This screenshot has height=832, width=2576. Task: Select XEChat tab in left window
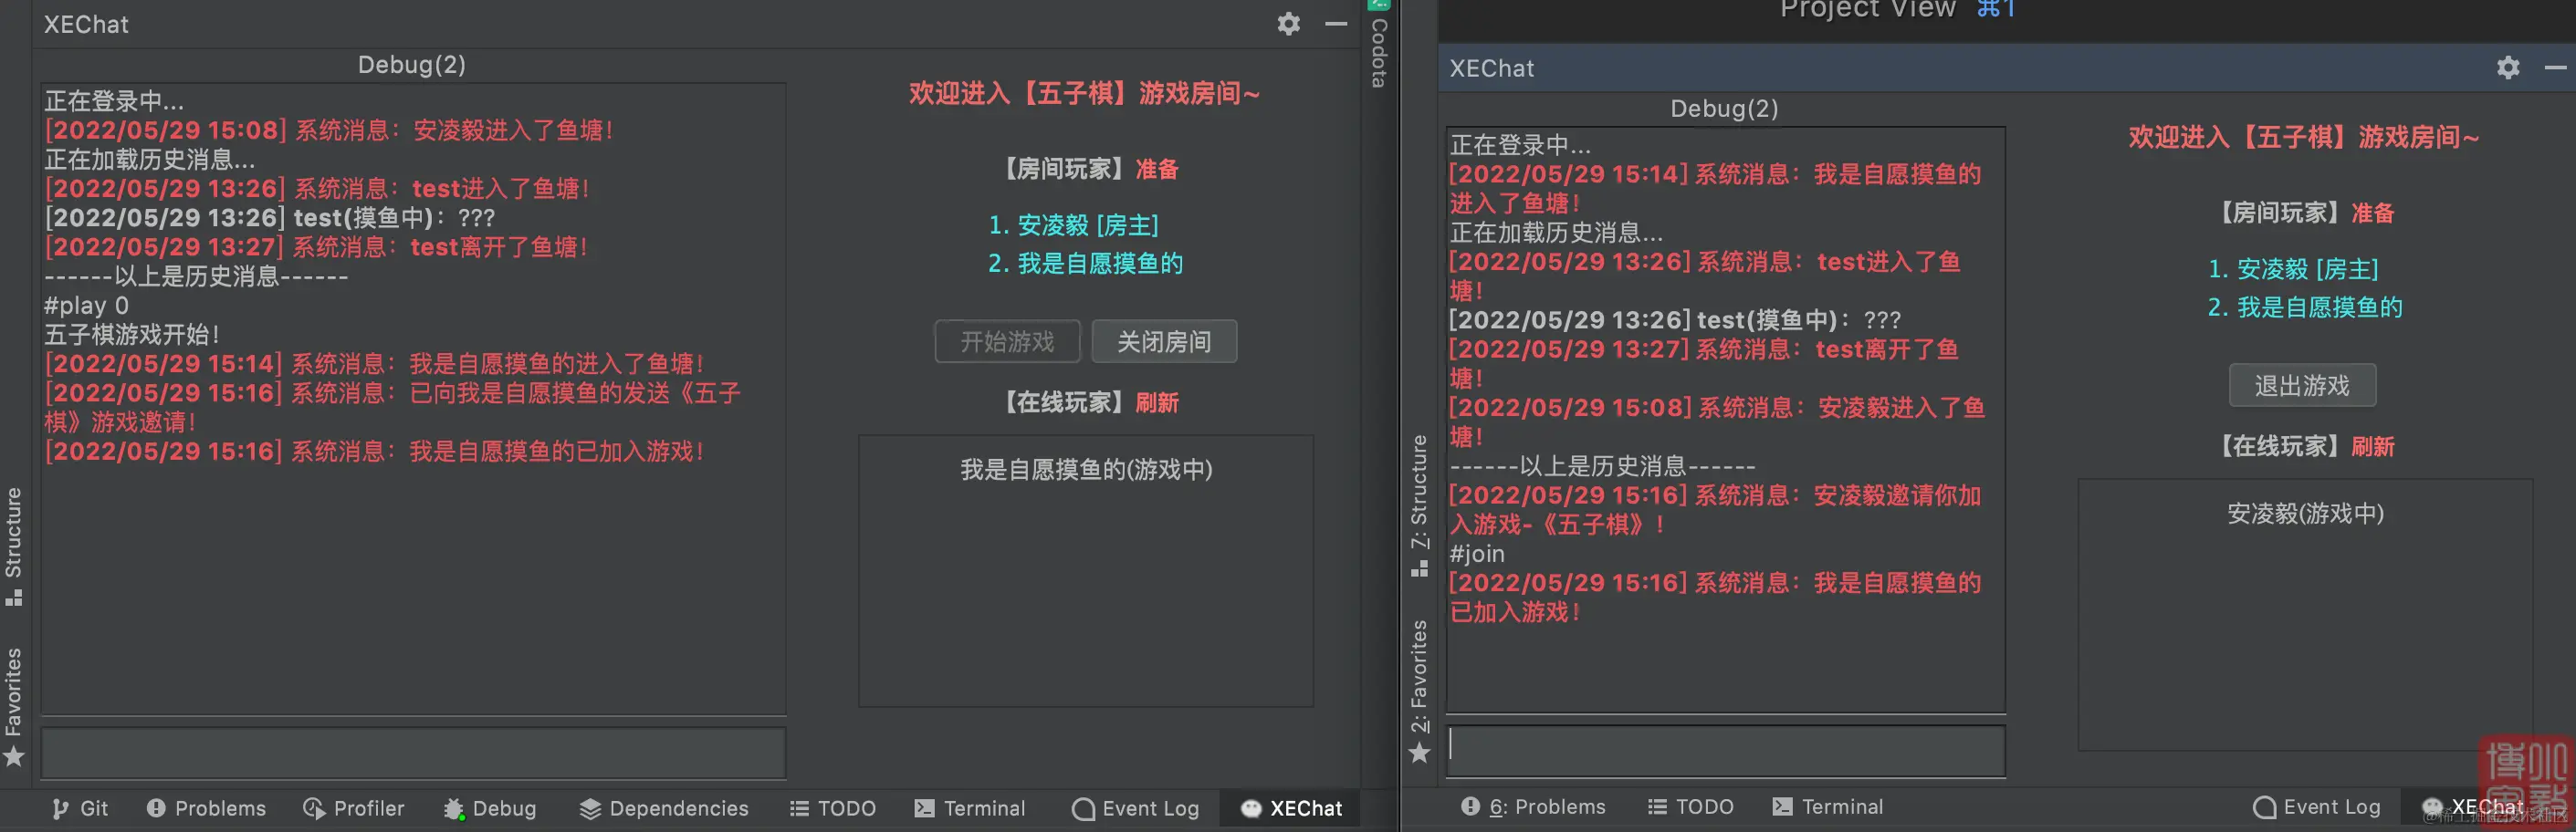coord(1291,808)
